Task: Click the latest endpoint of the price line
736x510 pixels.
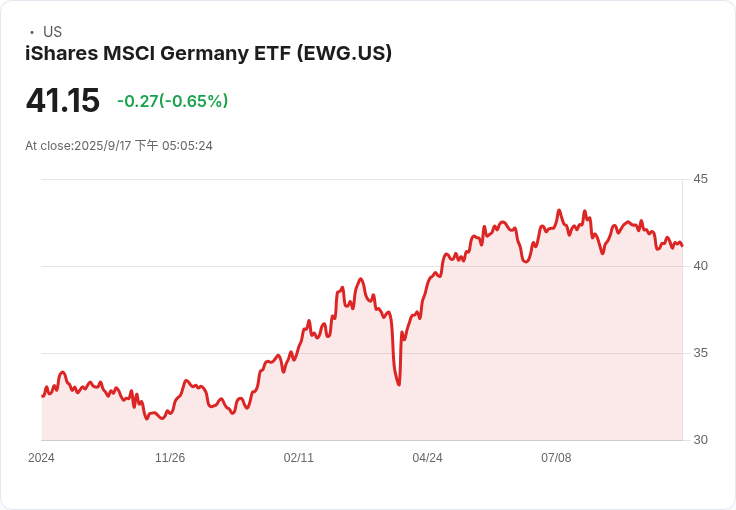Action: (682, 245)
